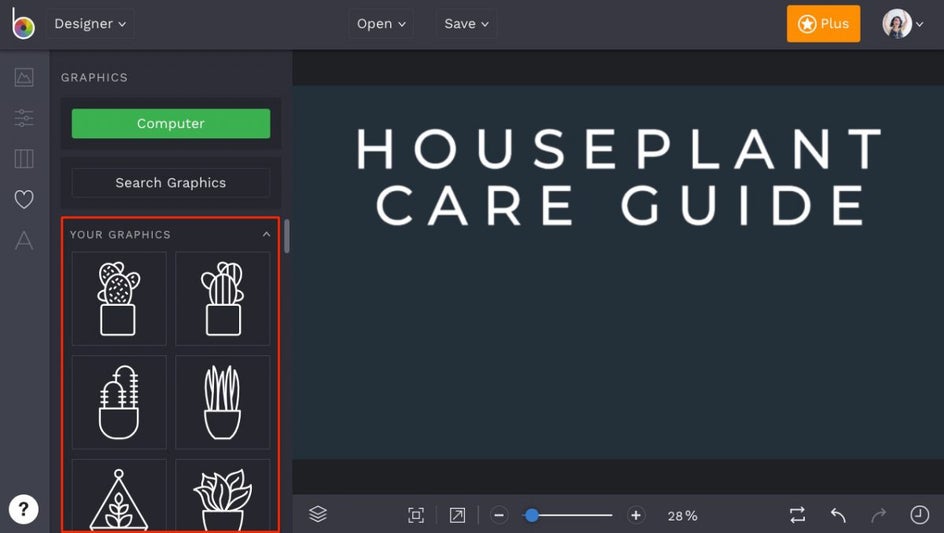Click the BeFunky logo icon
Screen dimensions: 944x533
[x=23, y=24]
